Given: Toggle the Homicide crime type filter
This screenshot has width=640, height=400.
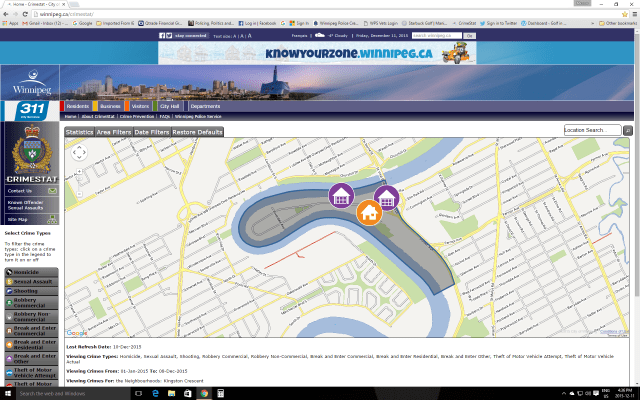Looking at the screenshot, I should 30,271.
